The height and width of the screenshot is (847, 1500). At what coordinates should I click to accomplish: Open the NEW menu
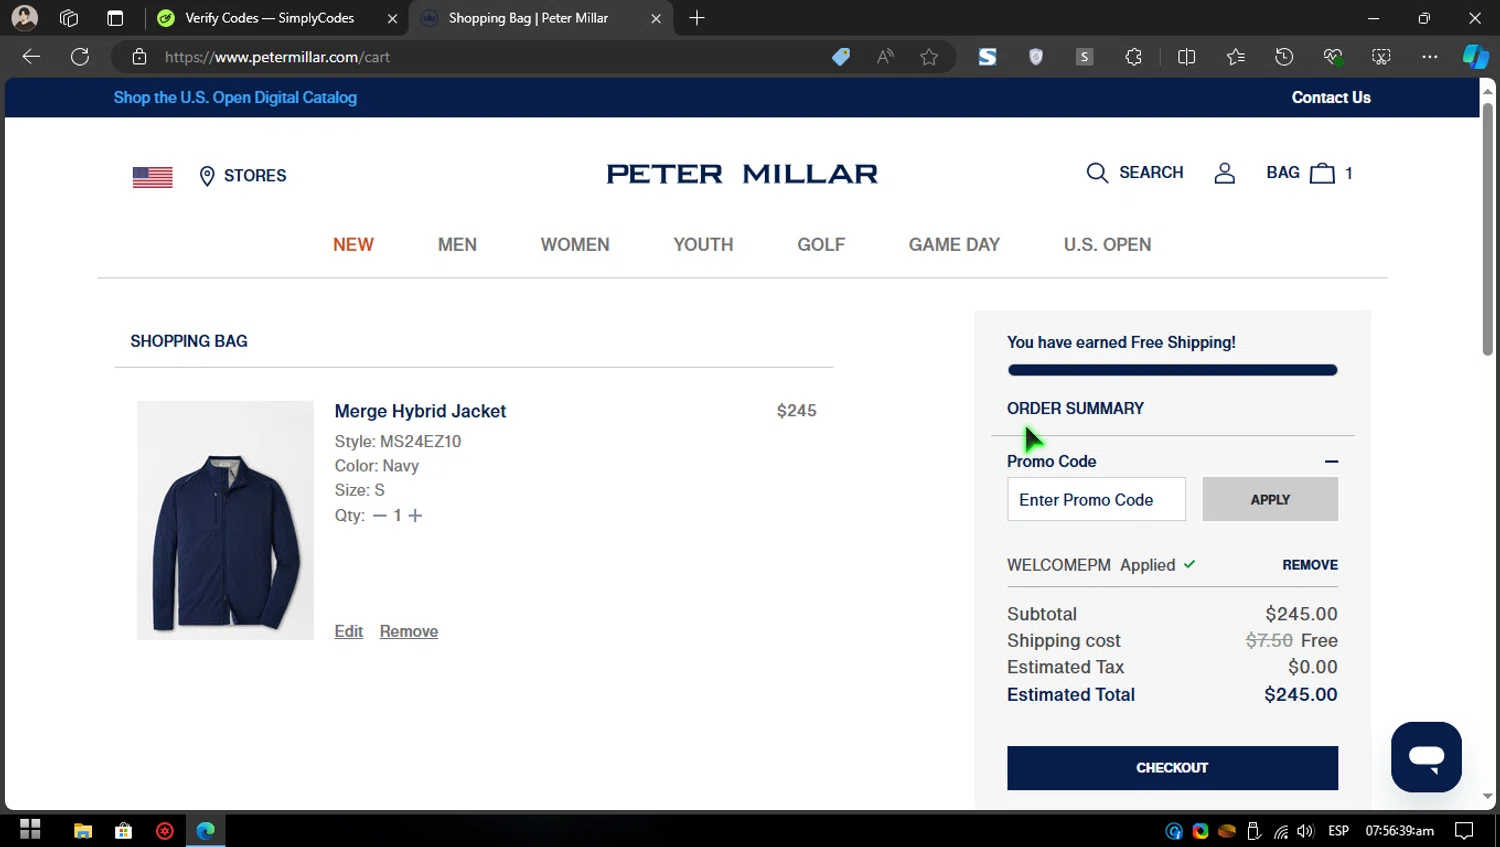[x=353, y=245]
